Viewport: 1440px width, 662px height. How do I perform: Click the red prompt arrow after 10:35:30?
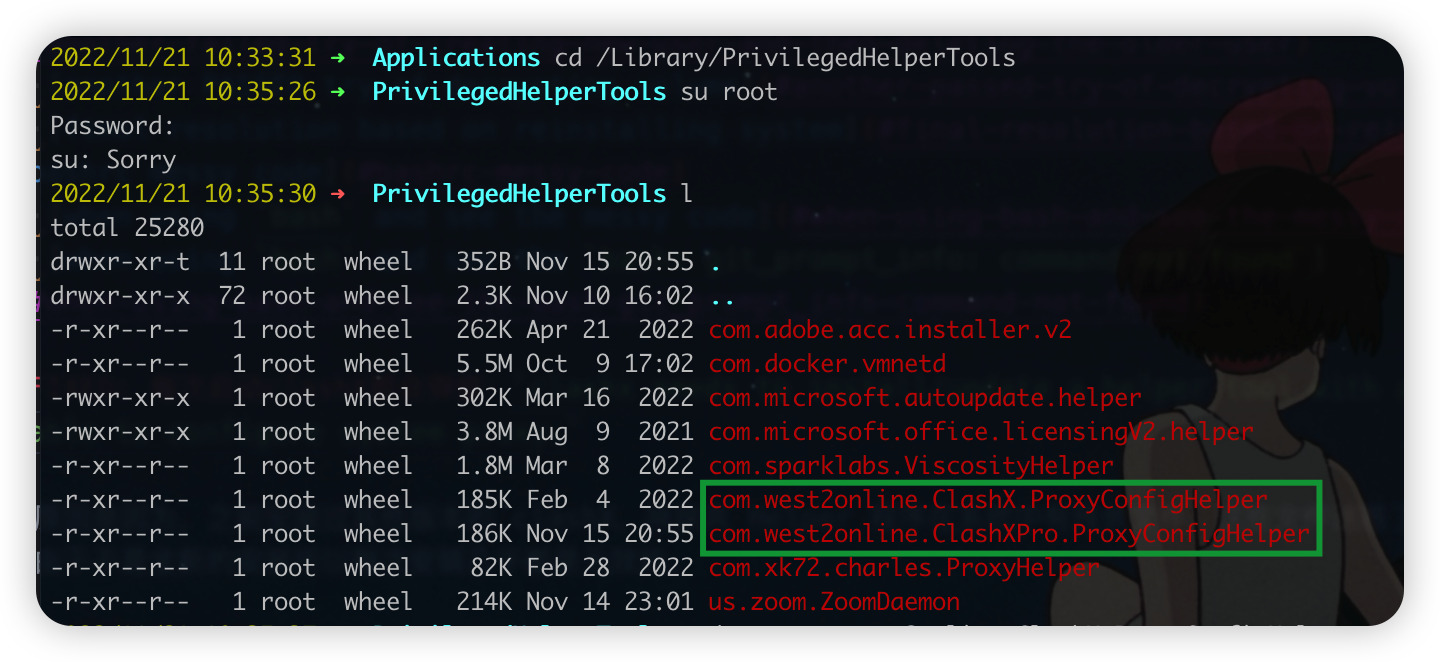point(338,194)
